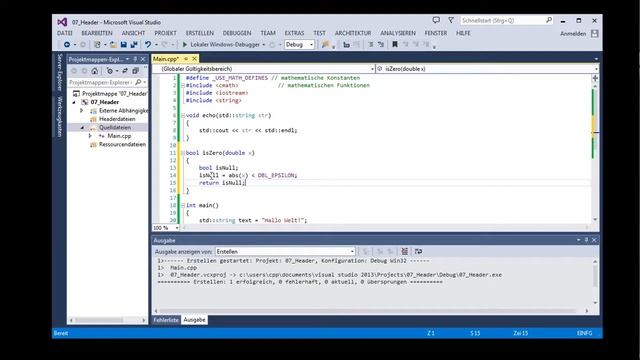The width and height of the screenshot is (640, 360).
Task: Collapse the #include block outline box
Action: click(x=183, y=85)
